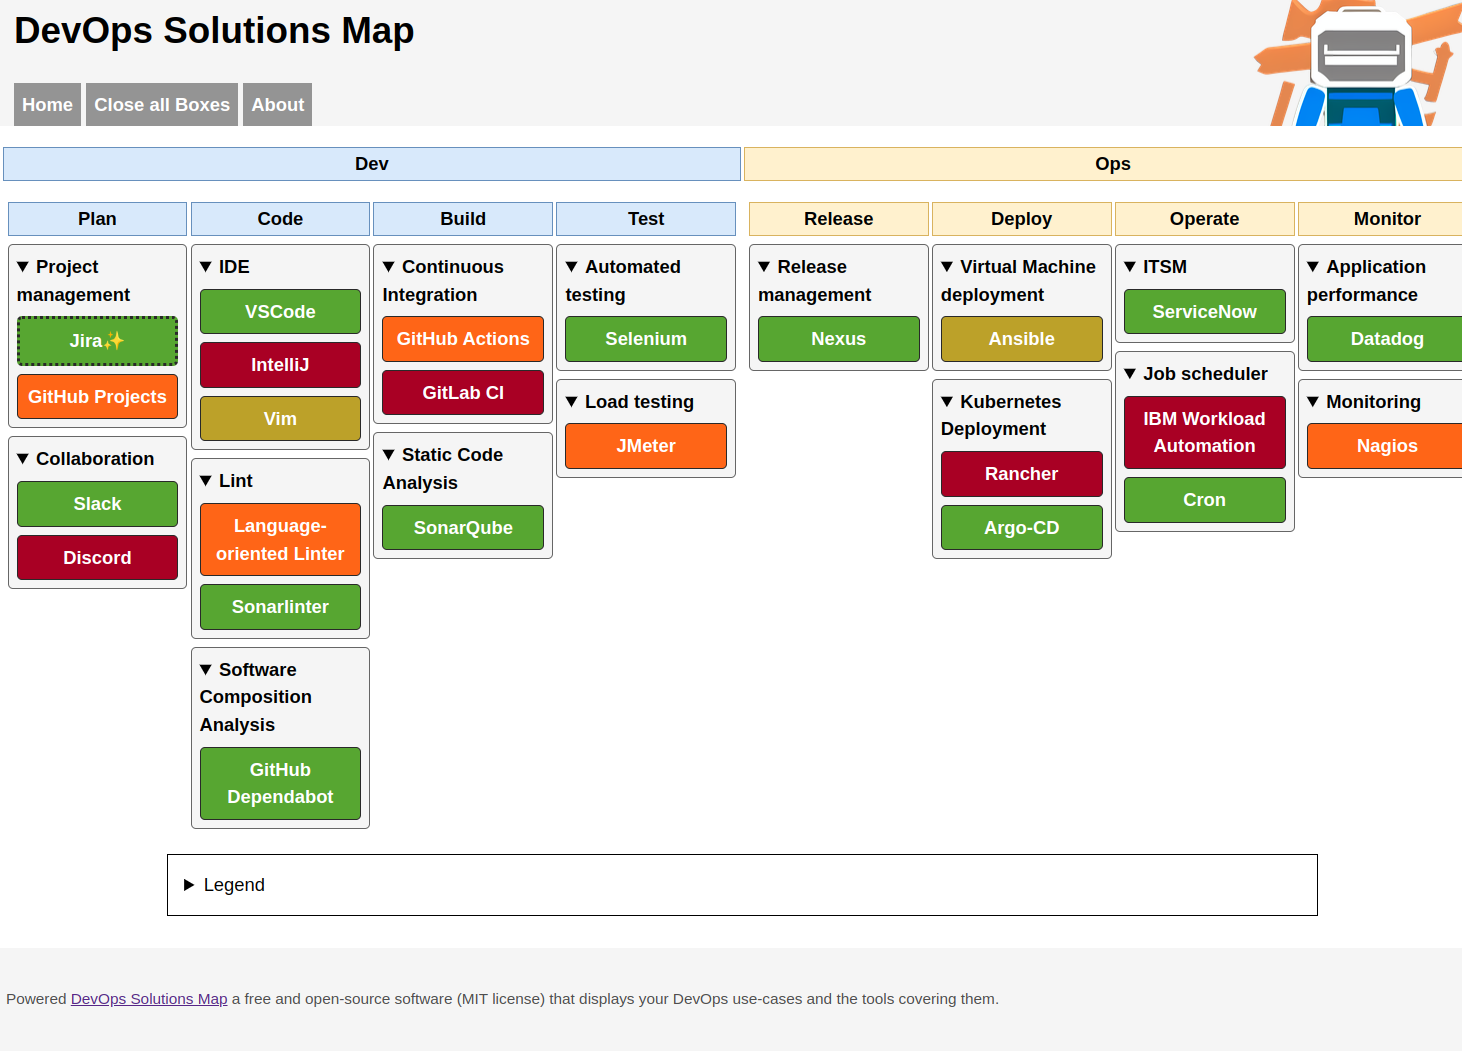Collapse the Kubernetes Deployment box
Viewport: 1462px width, 1053px height.
[x=1022, y=415]
